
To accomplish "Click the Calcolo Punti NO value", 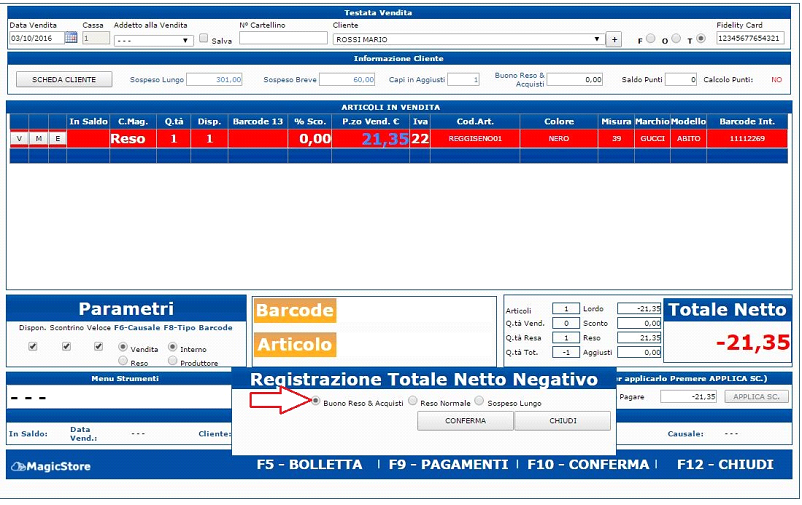I will 776,80.
